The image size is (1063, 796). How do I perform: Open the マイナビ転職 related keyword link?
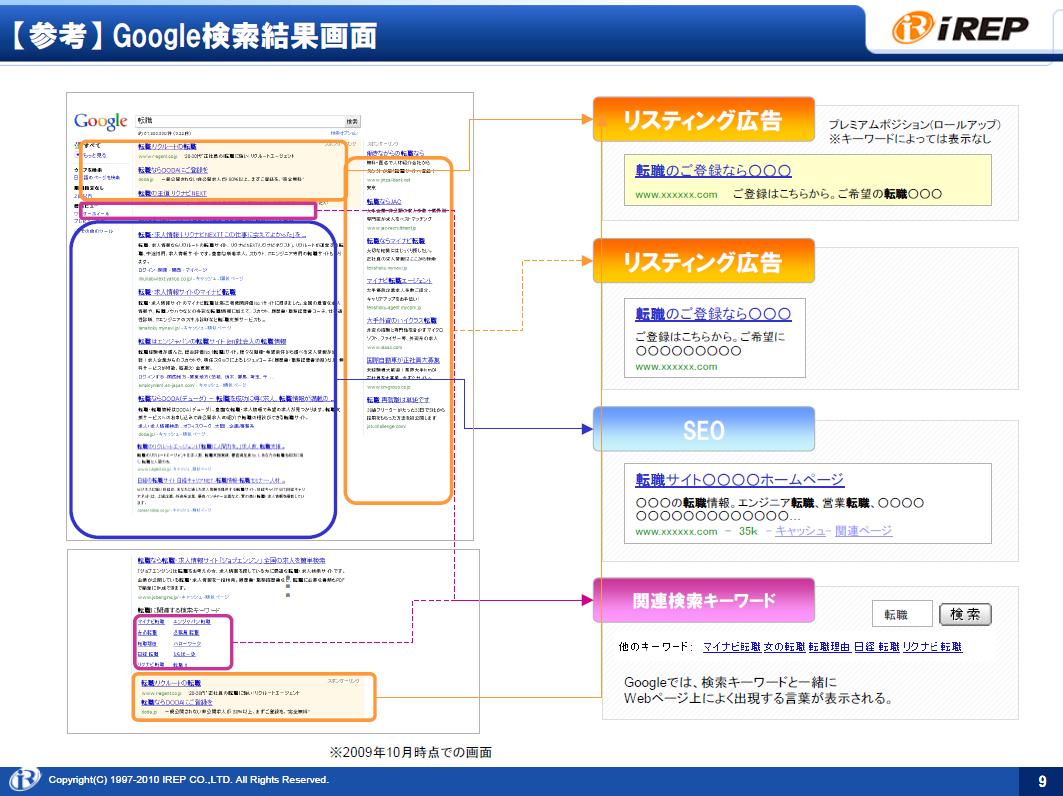[731, 647]
